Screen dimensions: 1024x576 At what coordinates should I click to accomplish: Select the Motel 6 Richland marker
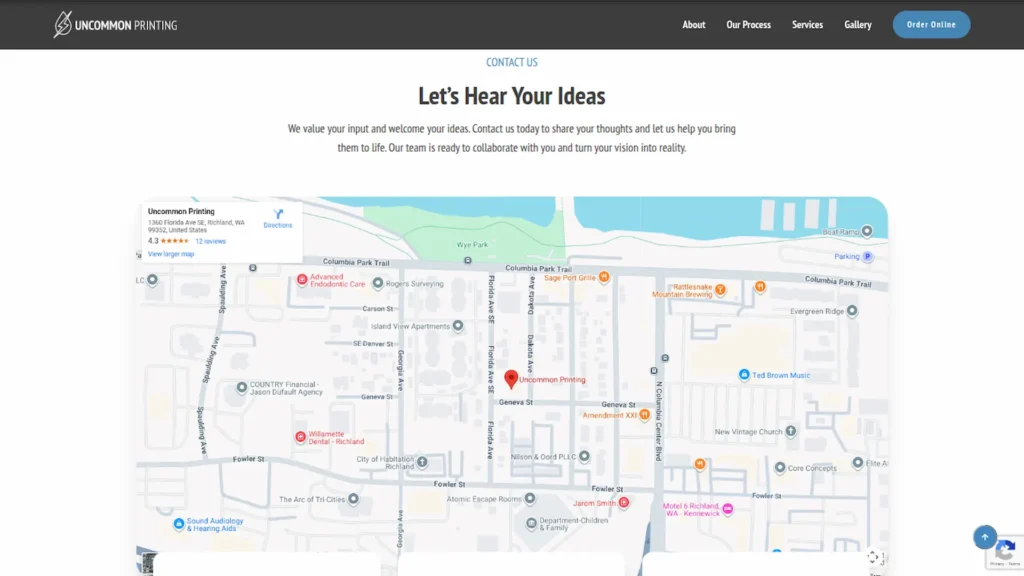728,509
